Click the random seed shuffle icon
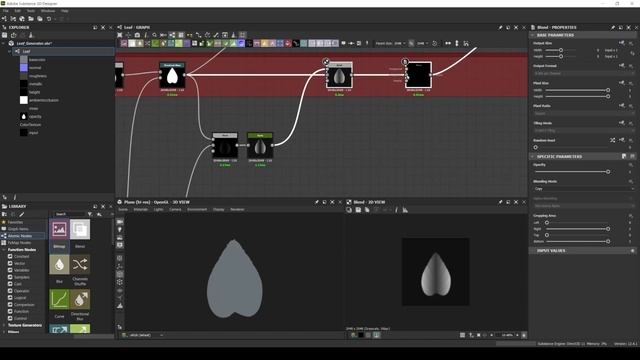The height and width of the screenshot is (360, 640). [x=613, y=140]
